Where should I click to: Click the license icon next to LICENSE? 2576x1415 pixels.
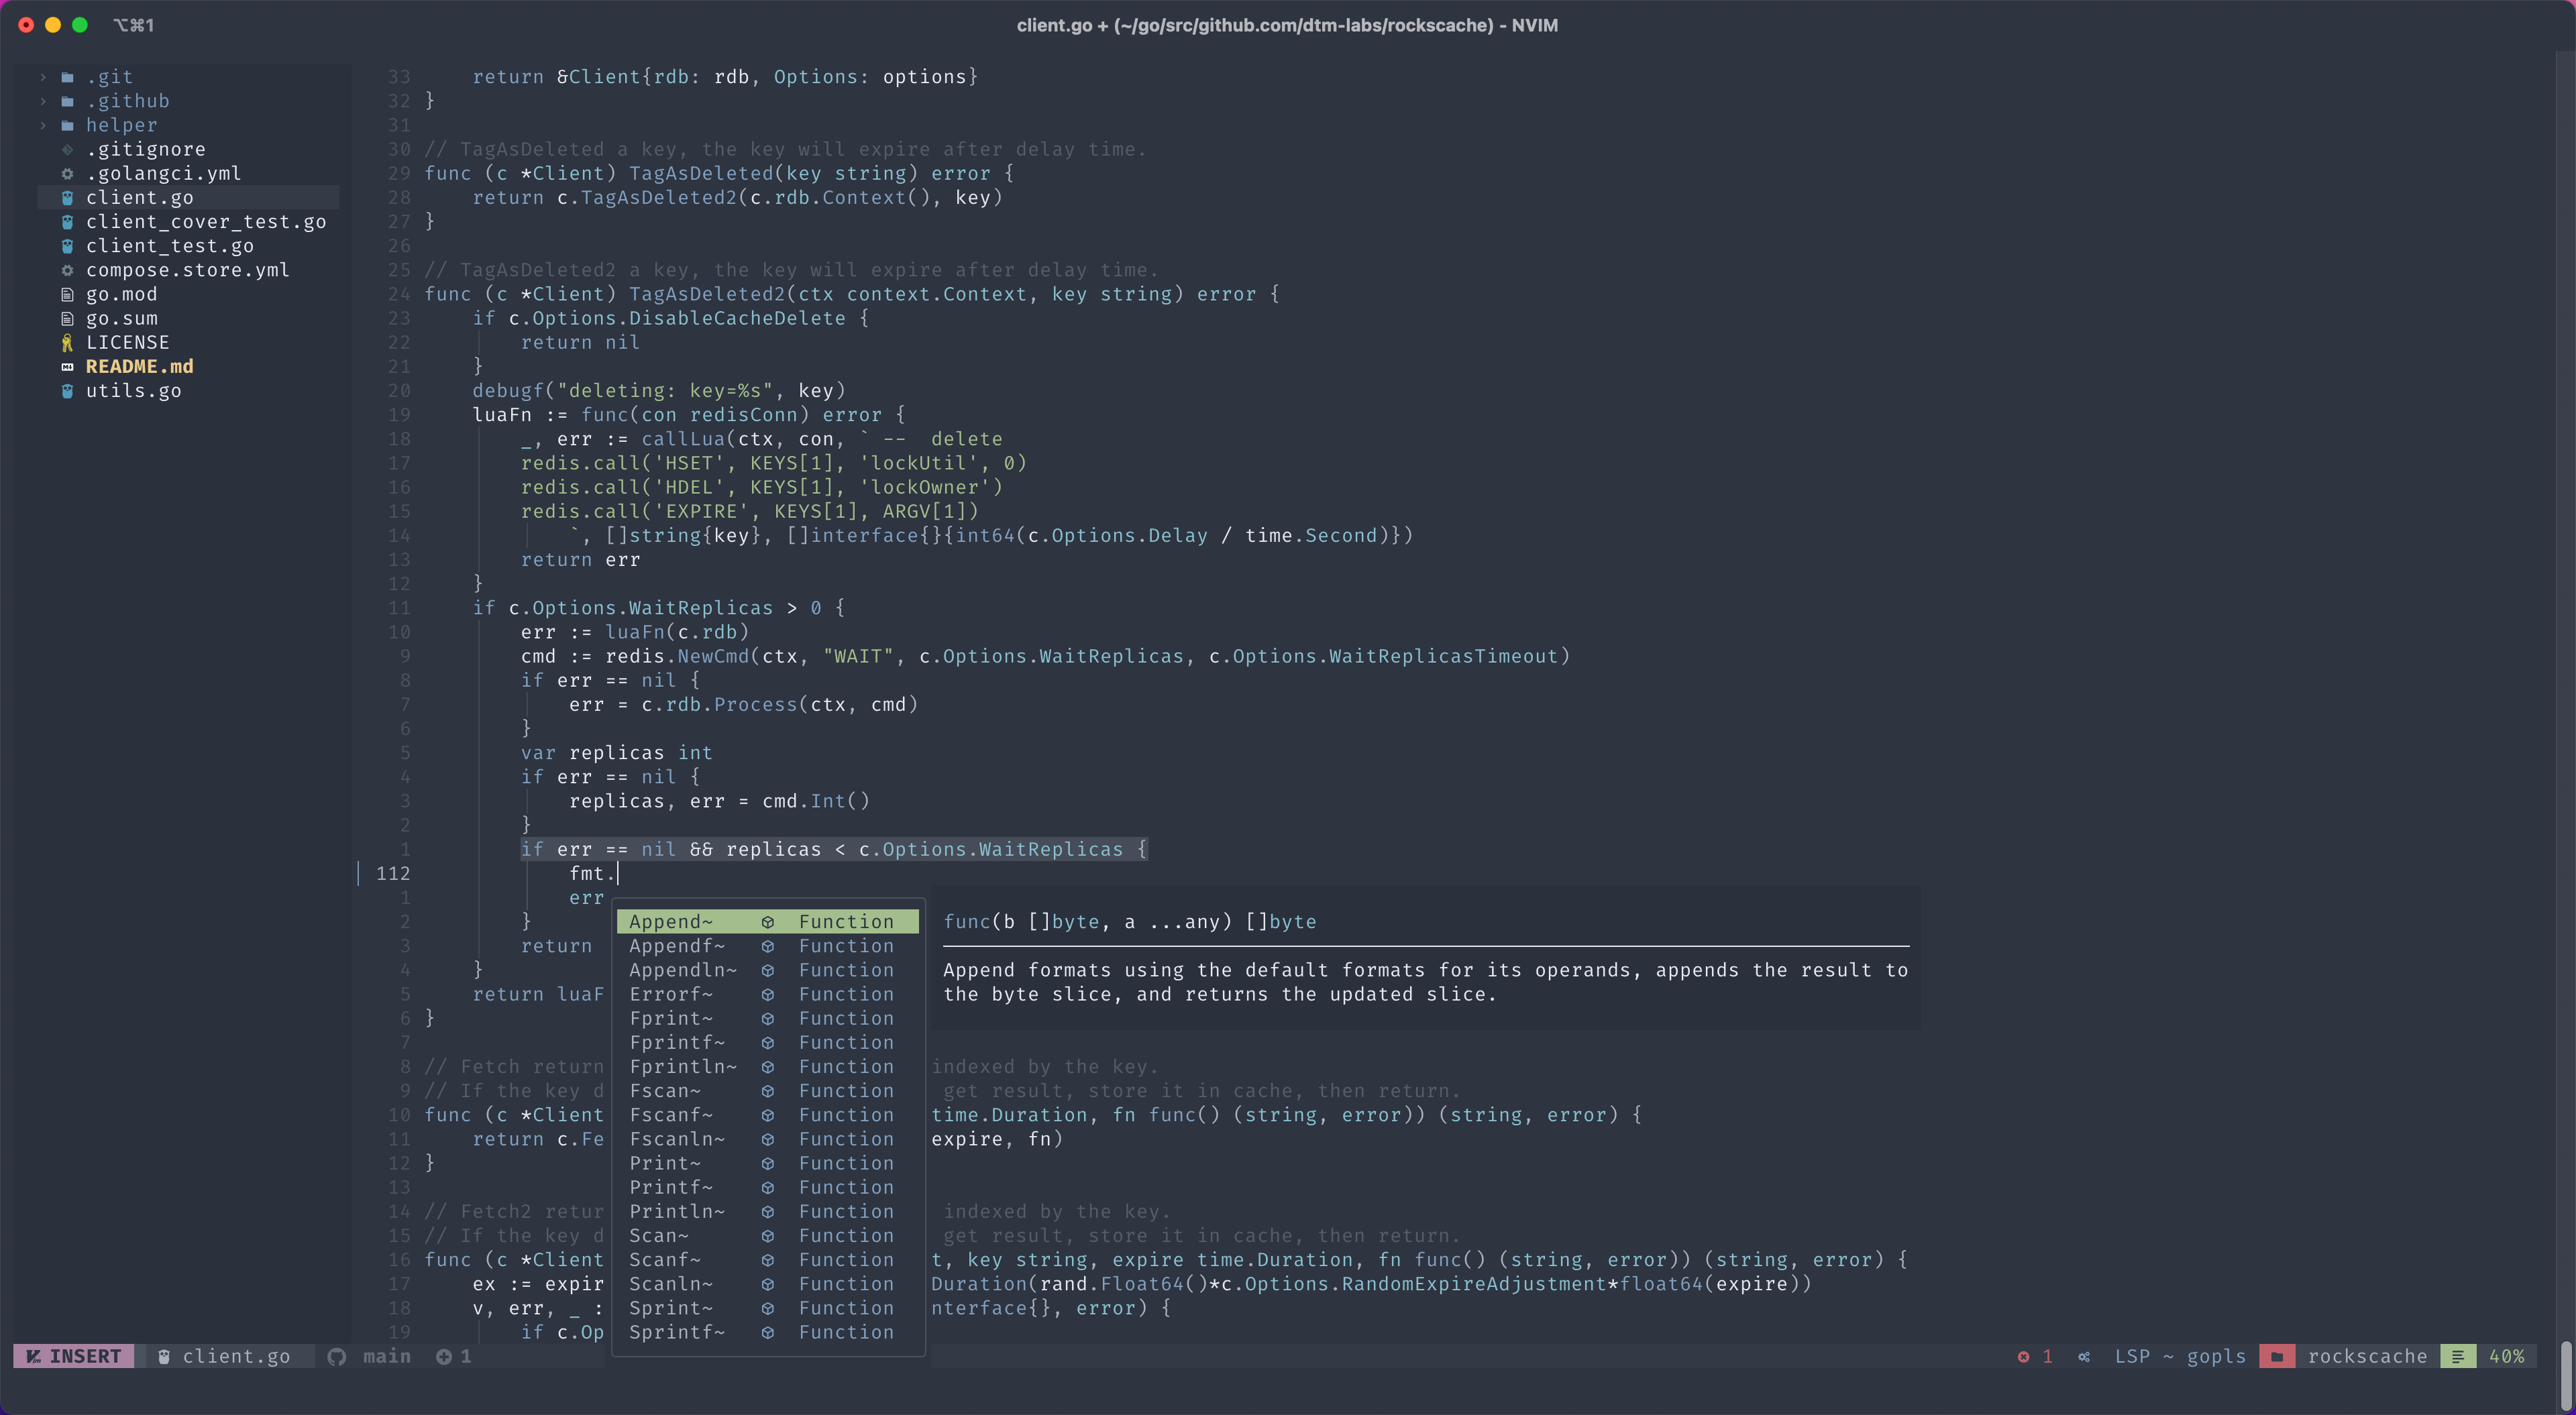[67, 343]
